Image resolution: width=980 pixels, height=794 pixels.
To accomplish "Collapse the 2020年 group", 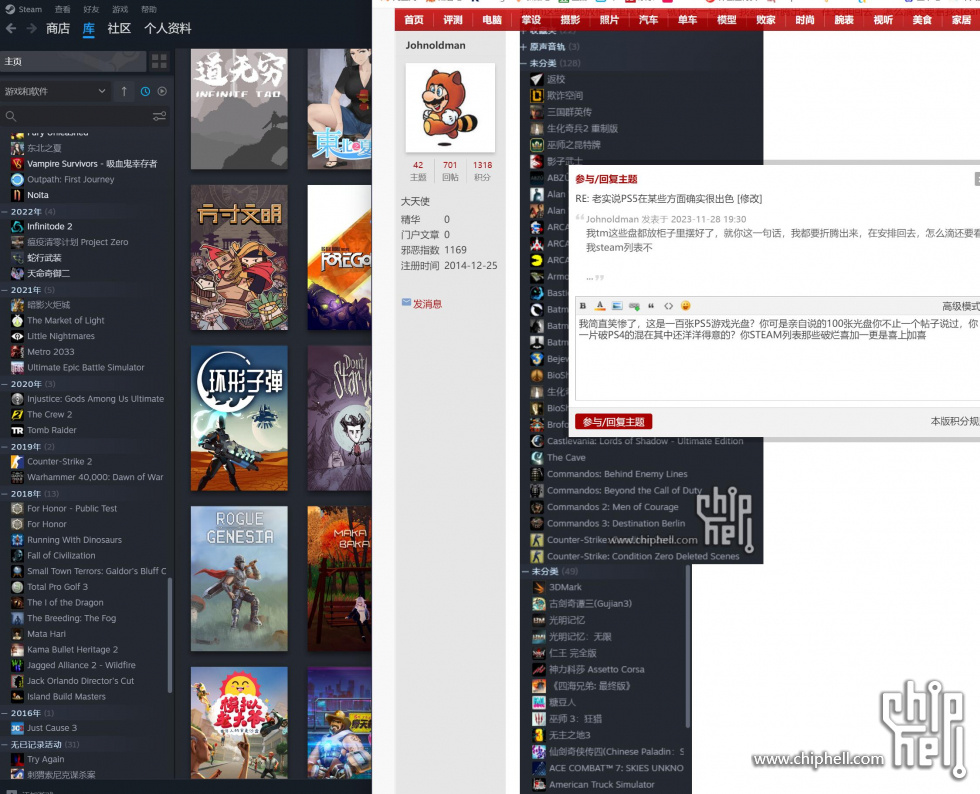I will pyautogui.click(x=5, y=384).
